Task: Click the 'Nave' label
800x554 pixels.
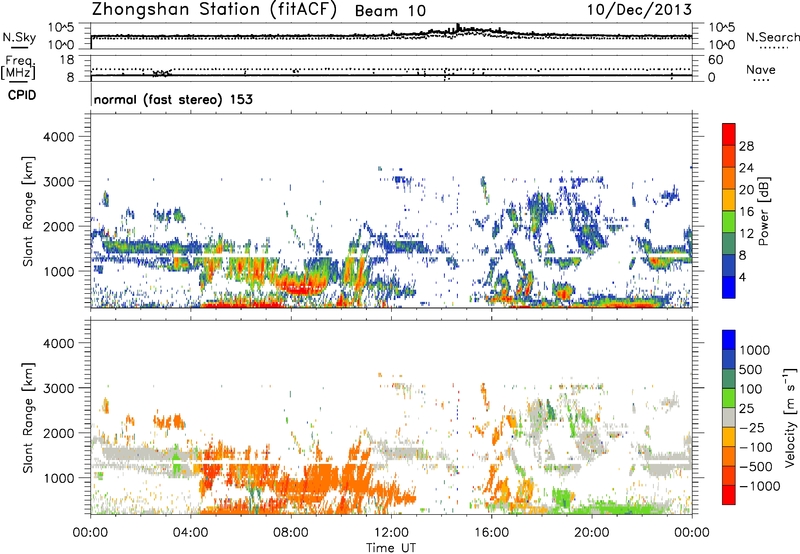Action: pyautogui.click(x=761, y=69)
